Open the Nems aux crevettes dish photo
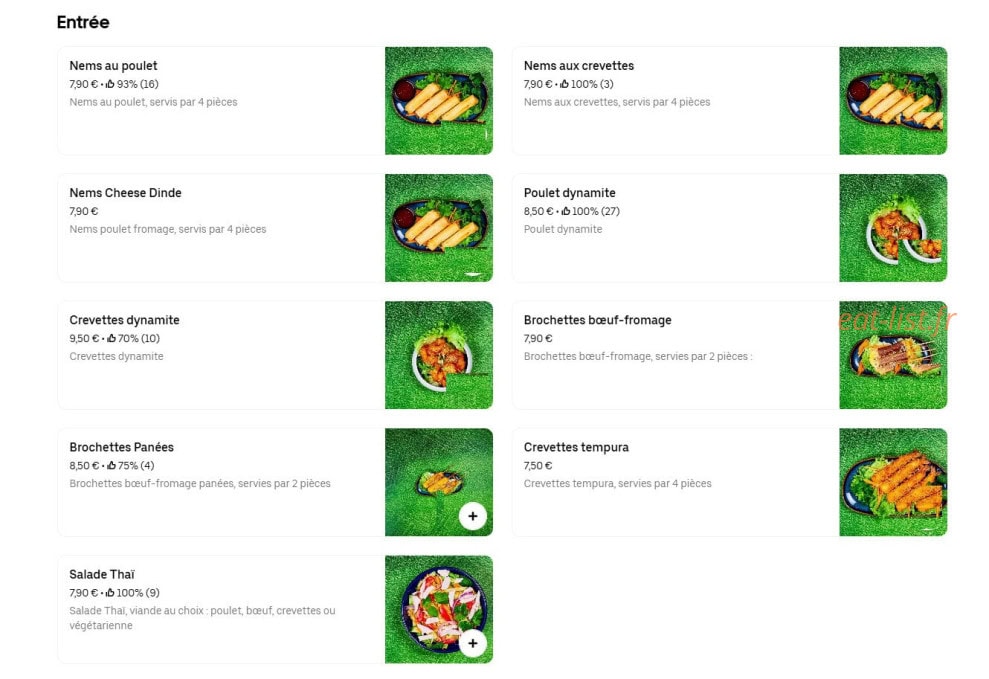989x679 pixels. pos(893,101)
